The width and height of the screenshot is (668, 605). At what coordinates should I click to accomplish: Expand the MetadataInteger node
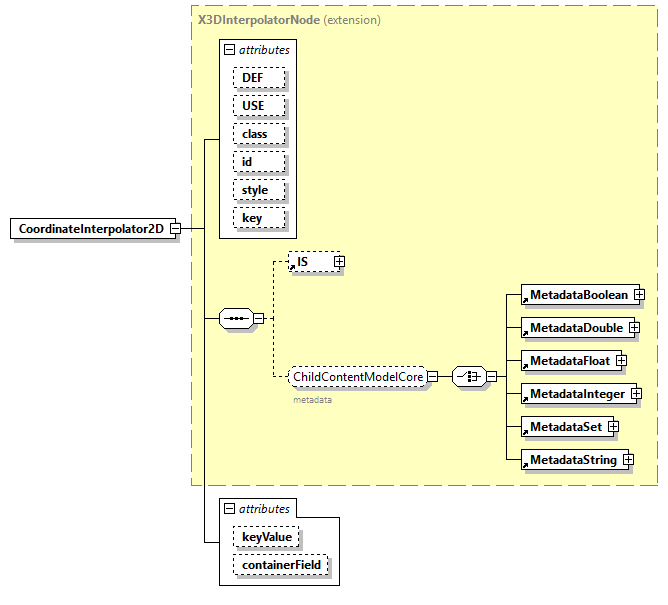pos(635,394)
